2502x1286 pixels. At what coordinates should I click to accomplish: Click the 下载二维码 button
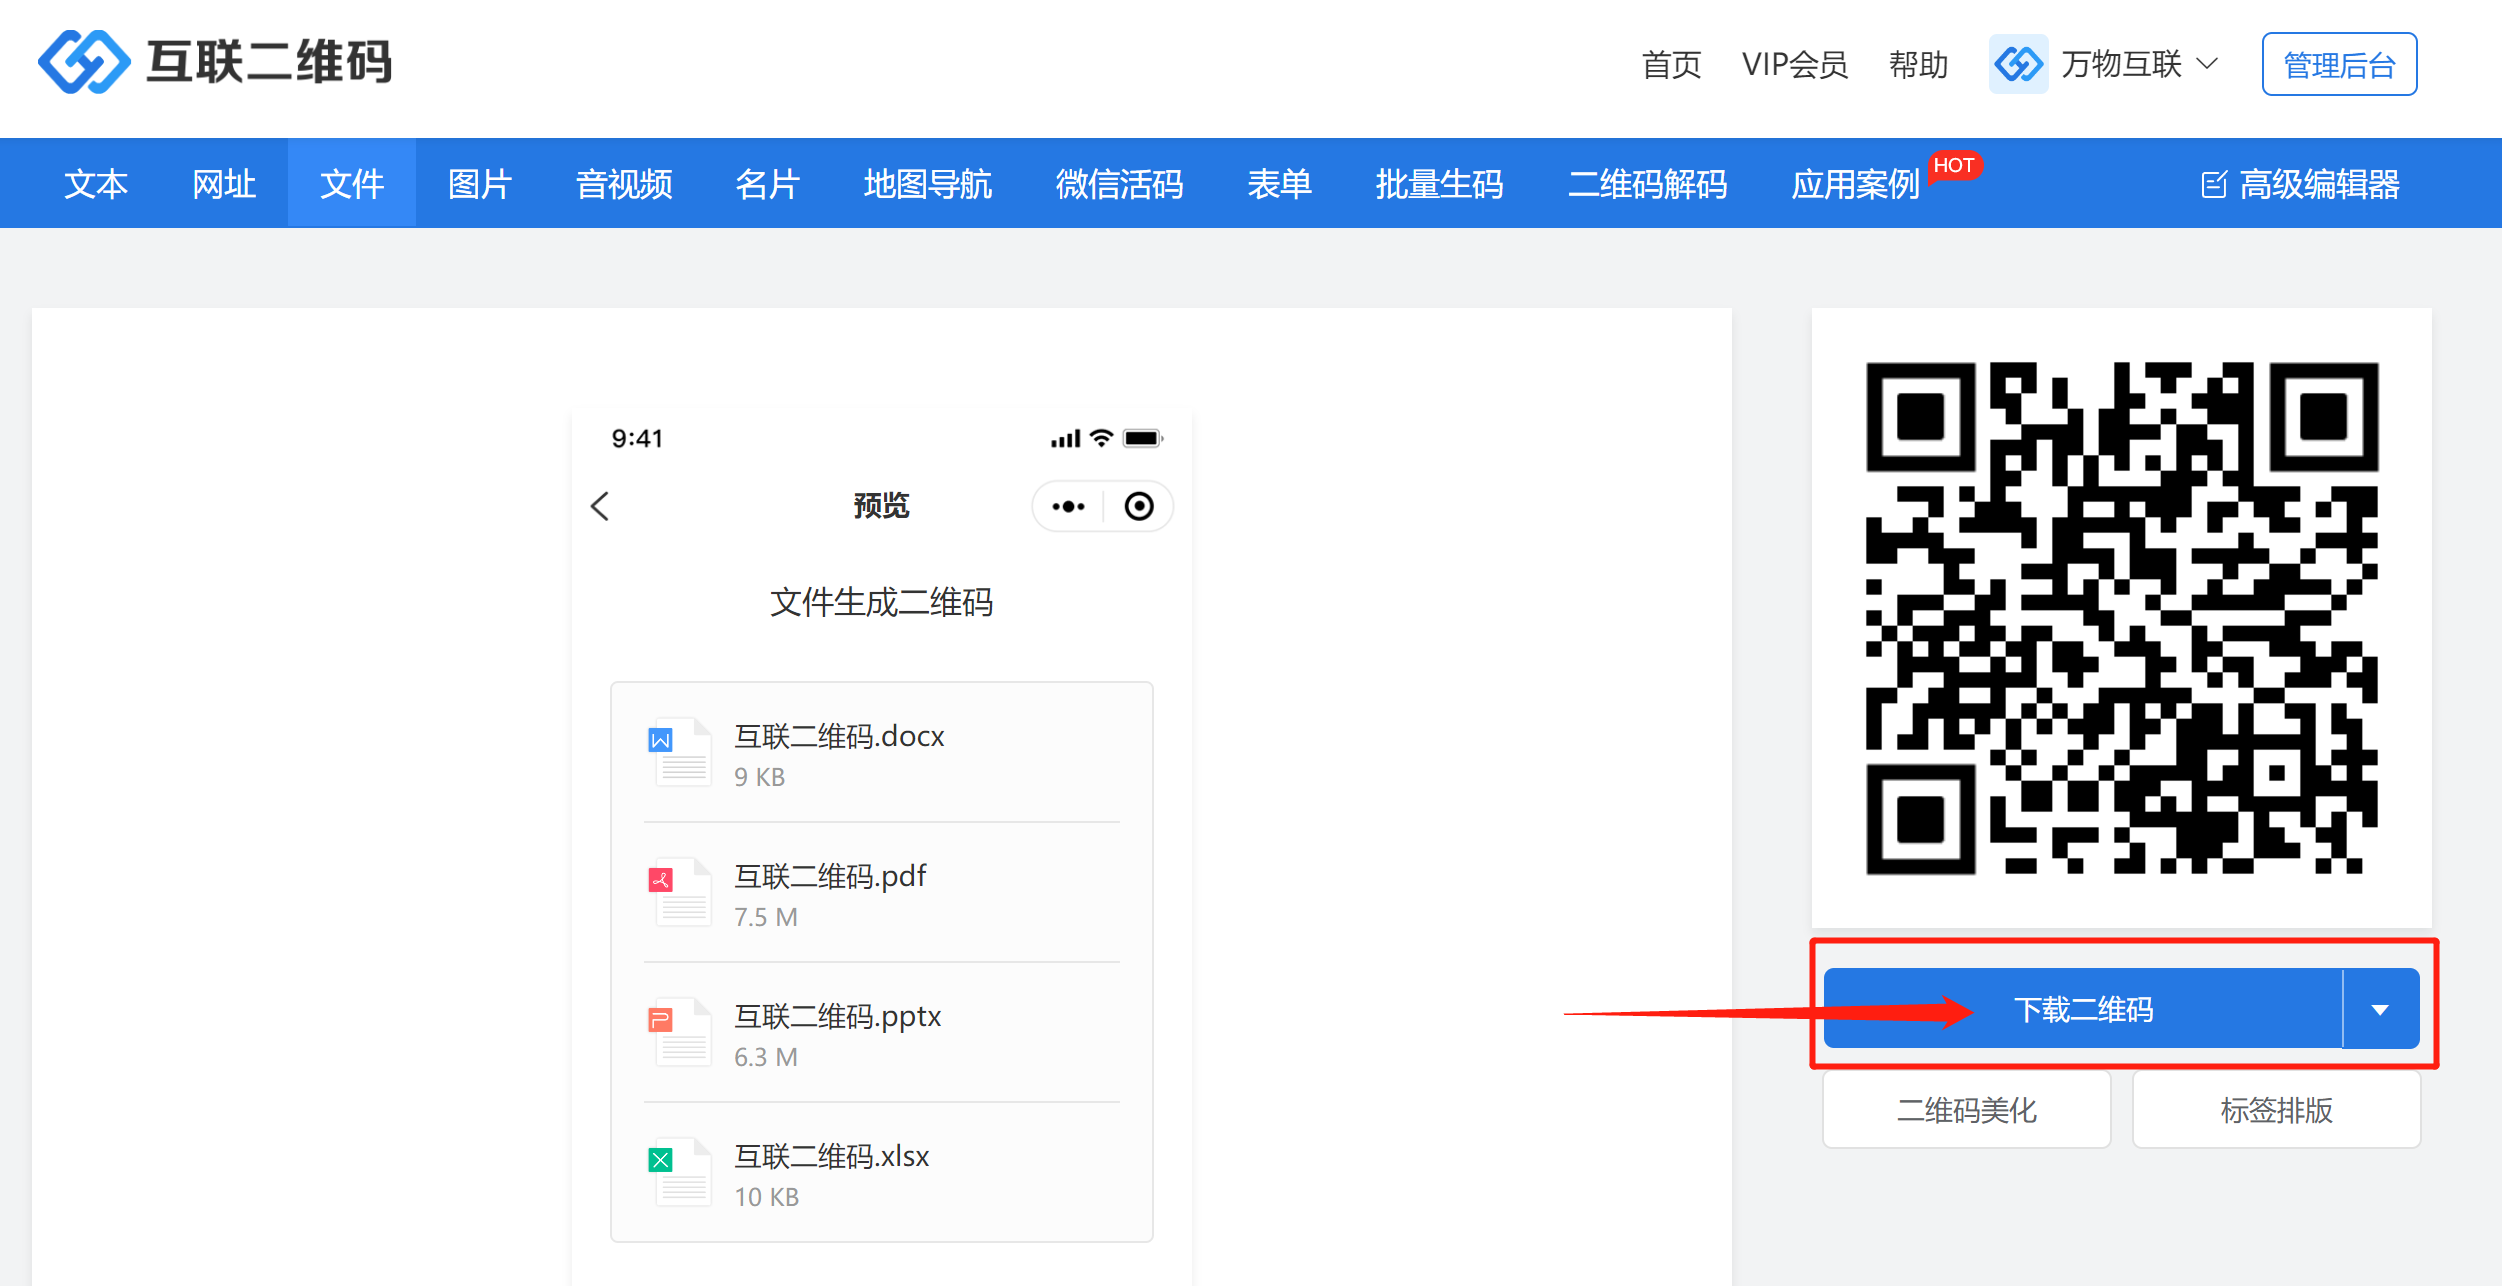coord(2082,1010)
